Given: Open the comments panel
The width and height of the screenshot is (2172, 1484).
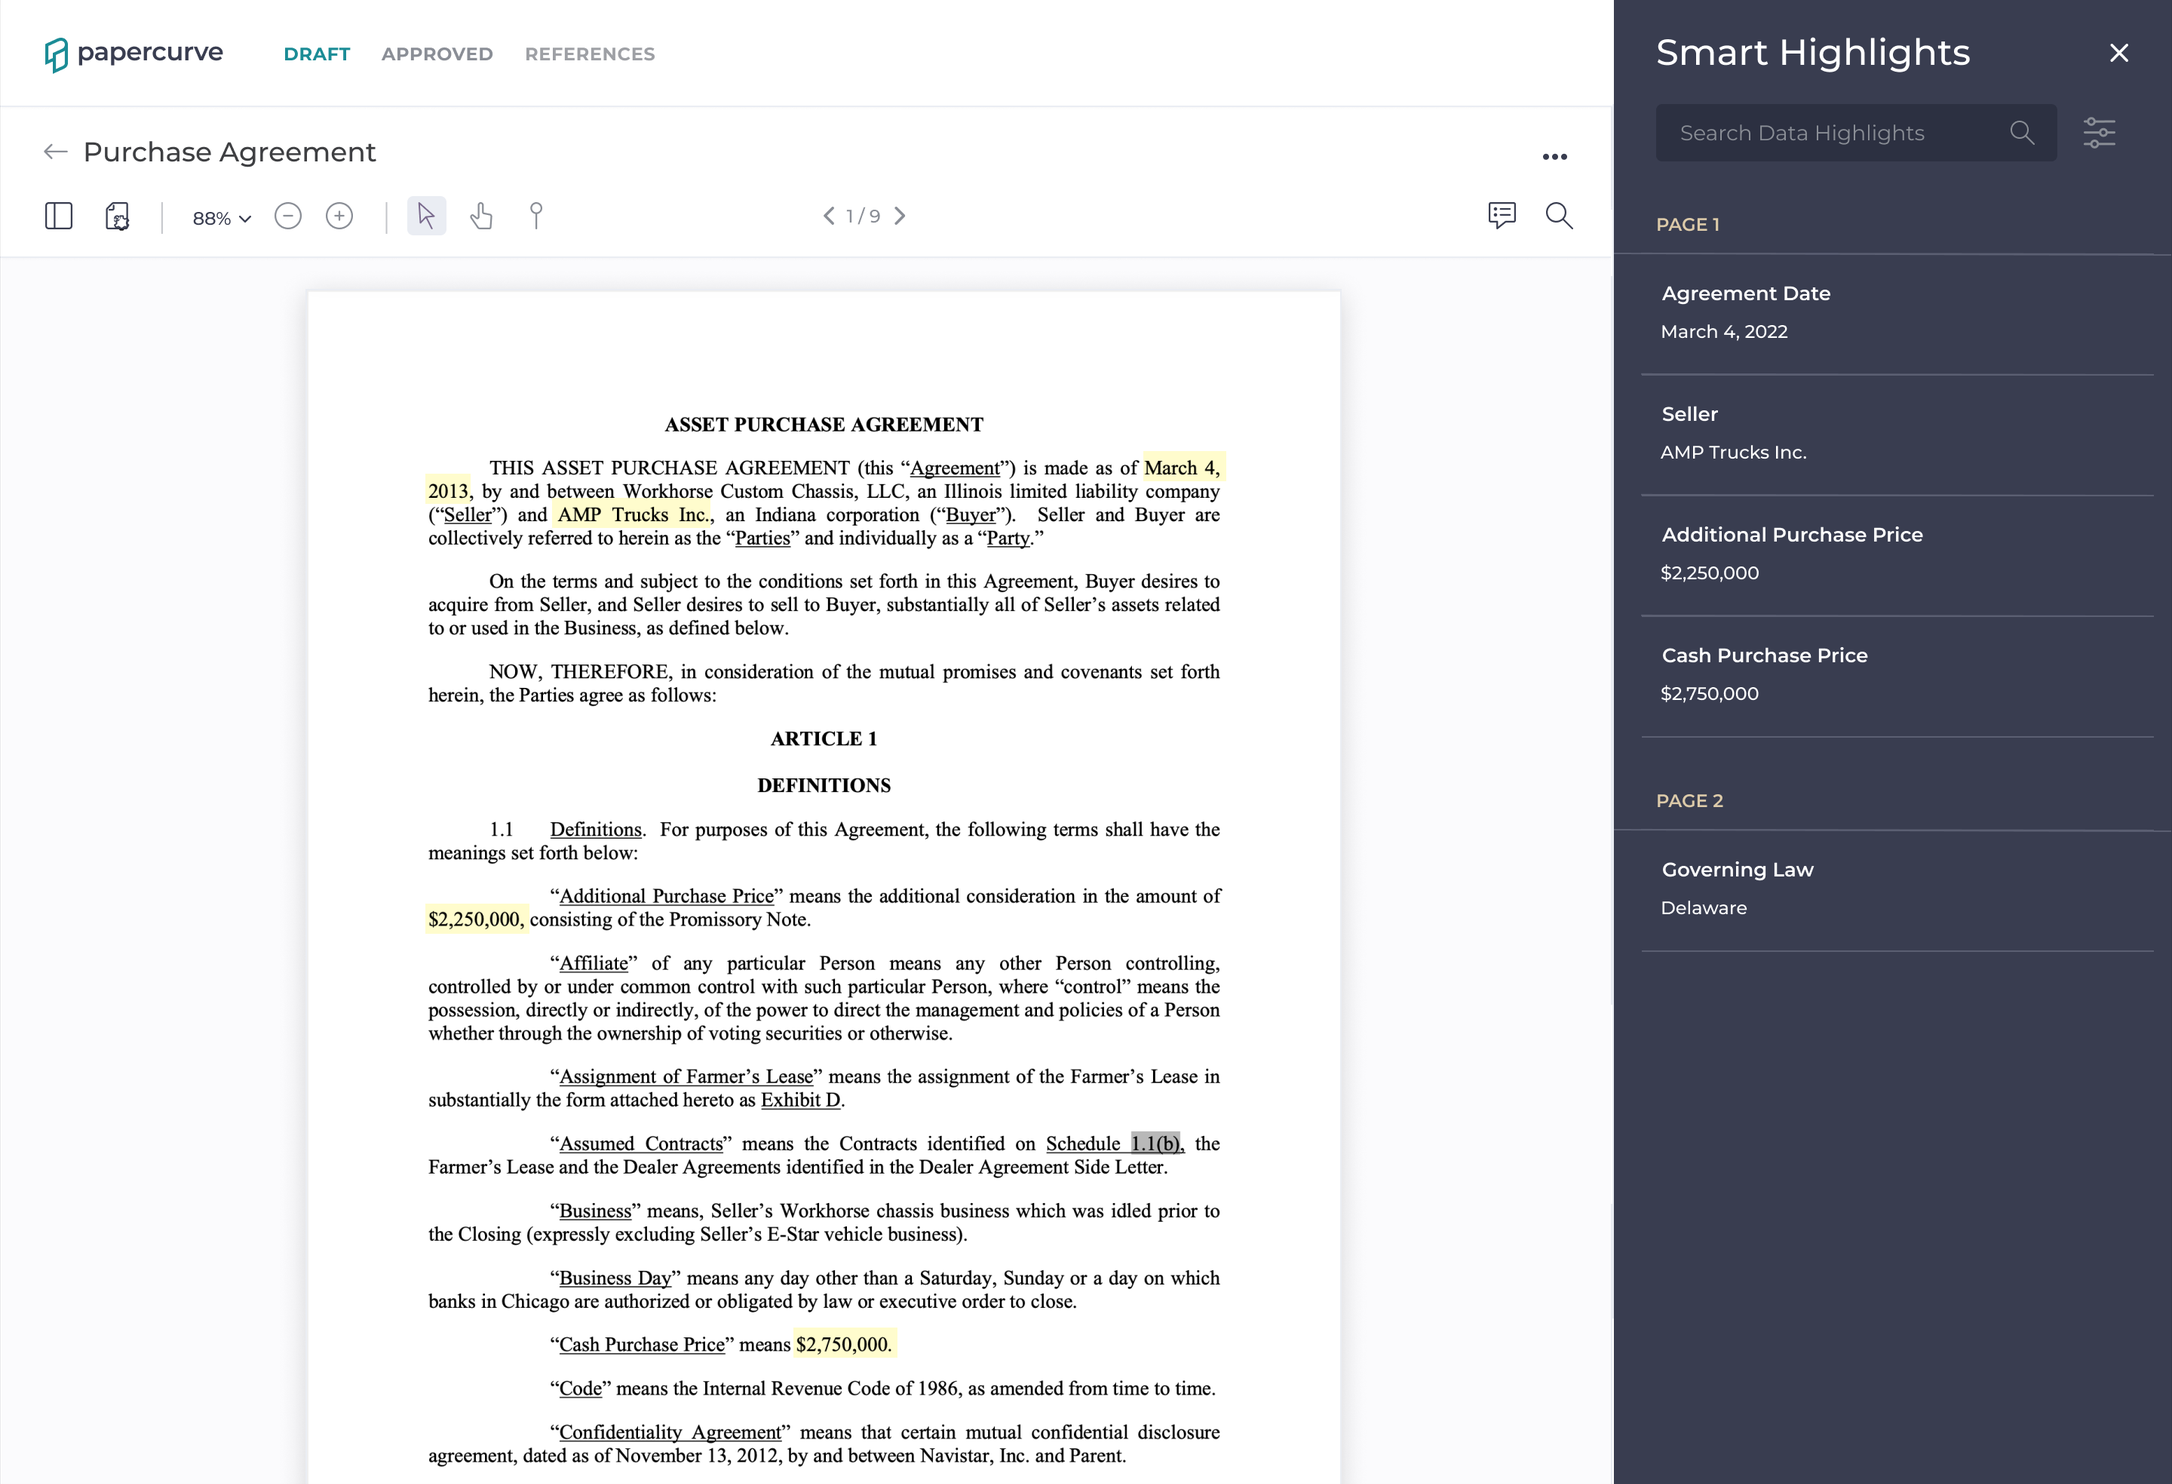Looking at the screenshot, I should point(1502,216).
